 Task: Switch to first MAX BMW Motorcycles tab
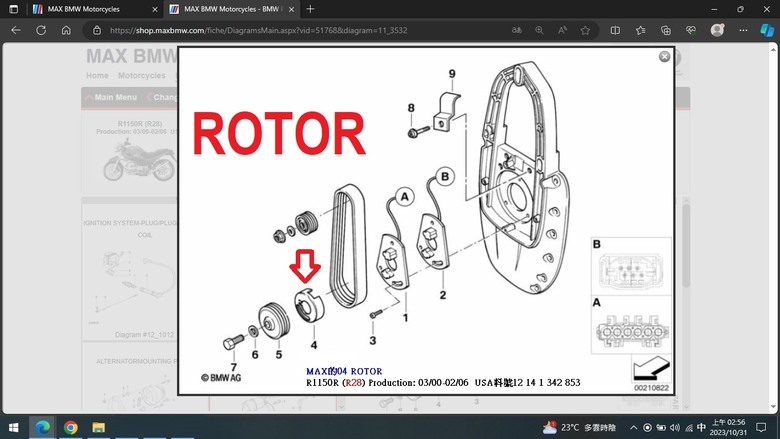click(95, 9)
